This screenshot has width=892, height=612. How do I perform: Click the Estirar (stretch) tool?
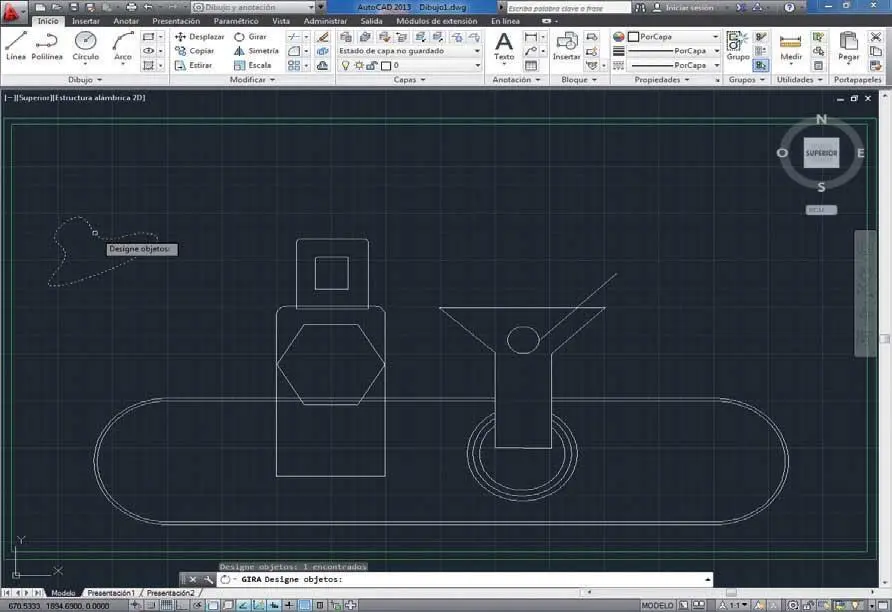coord(193,65)
